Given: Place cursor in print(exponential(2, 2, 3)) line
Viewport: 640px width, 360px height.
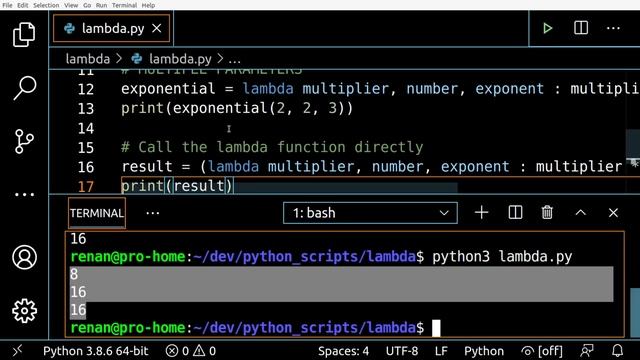Looking at the screenshot, I should 237,109.
